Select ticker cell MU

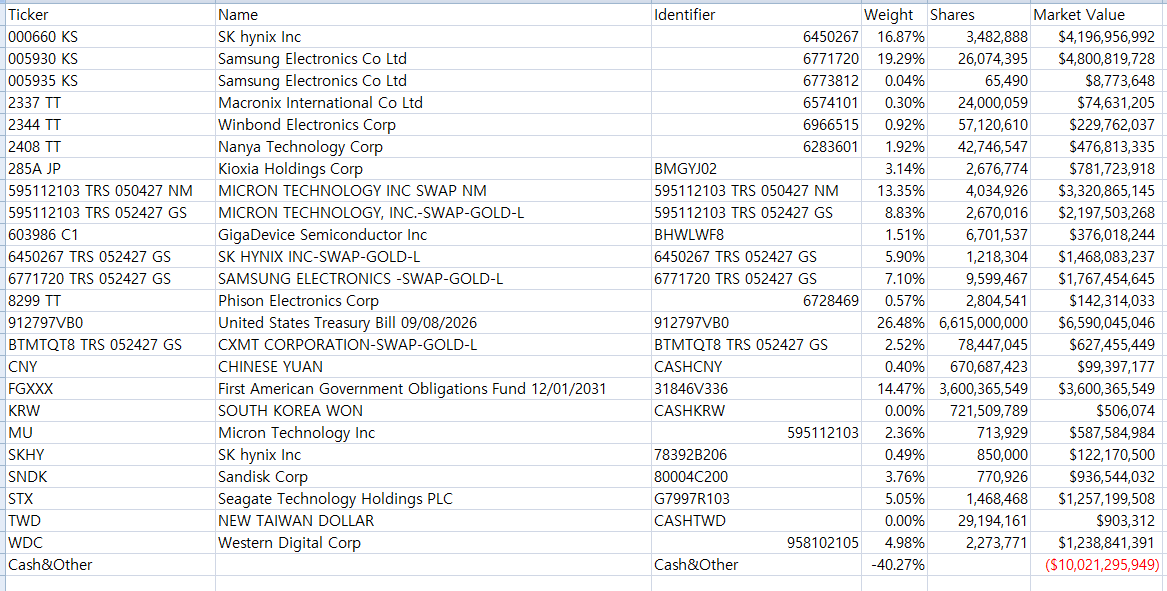pyautogui.click(x=110, y=432)
